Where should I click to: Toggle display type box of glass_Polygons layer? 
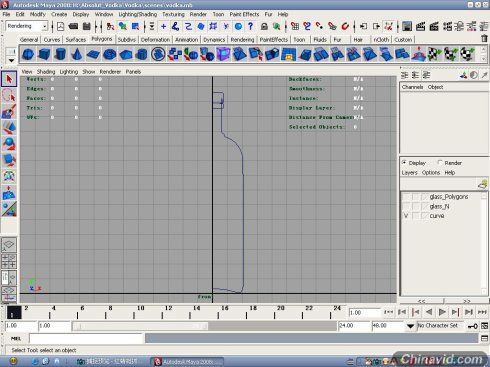pos(416,197)
